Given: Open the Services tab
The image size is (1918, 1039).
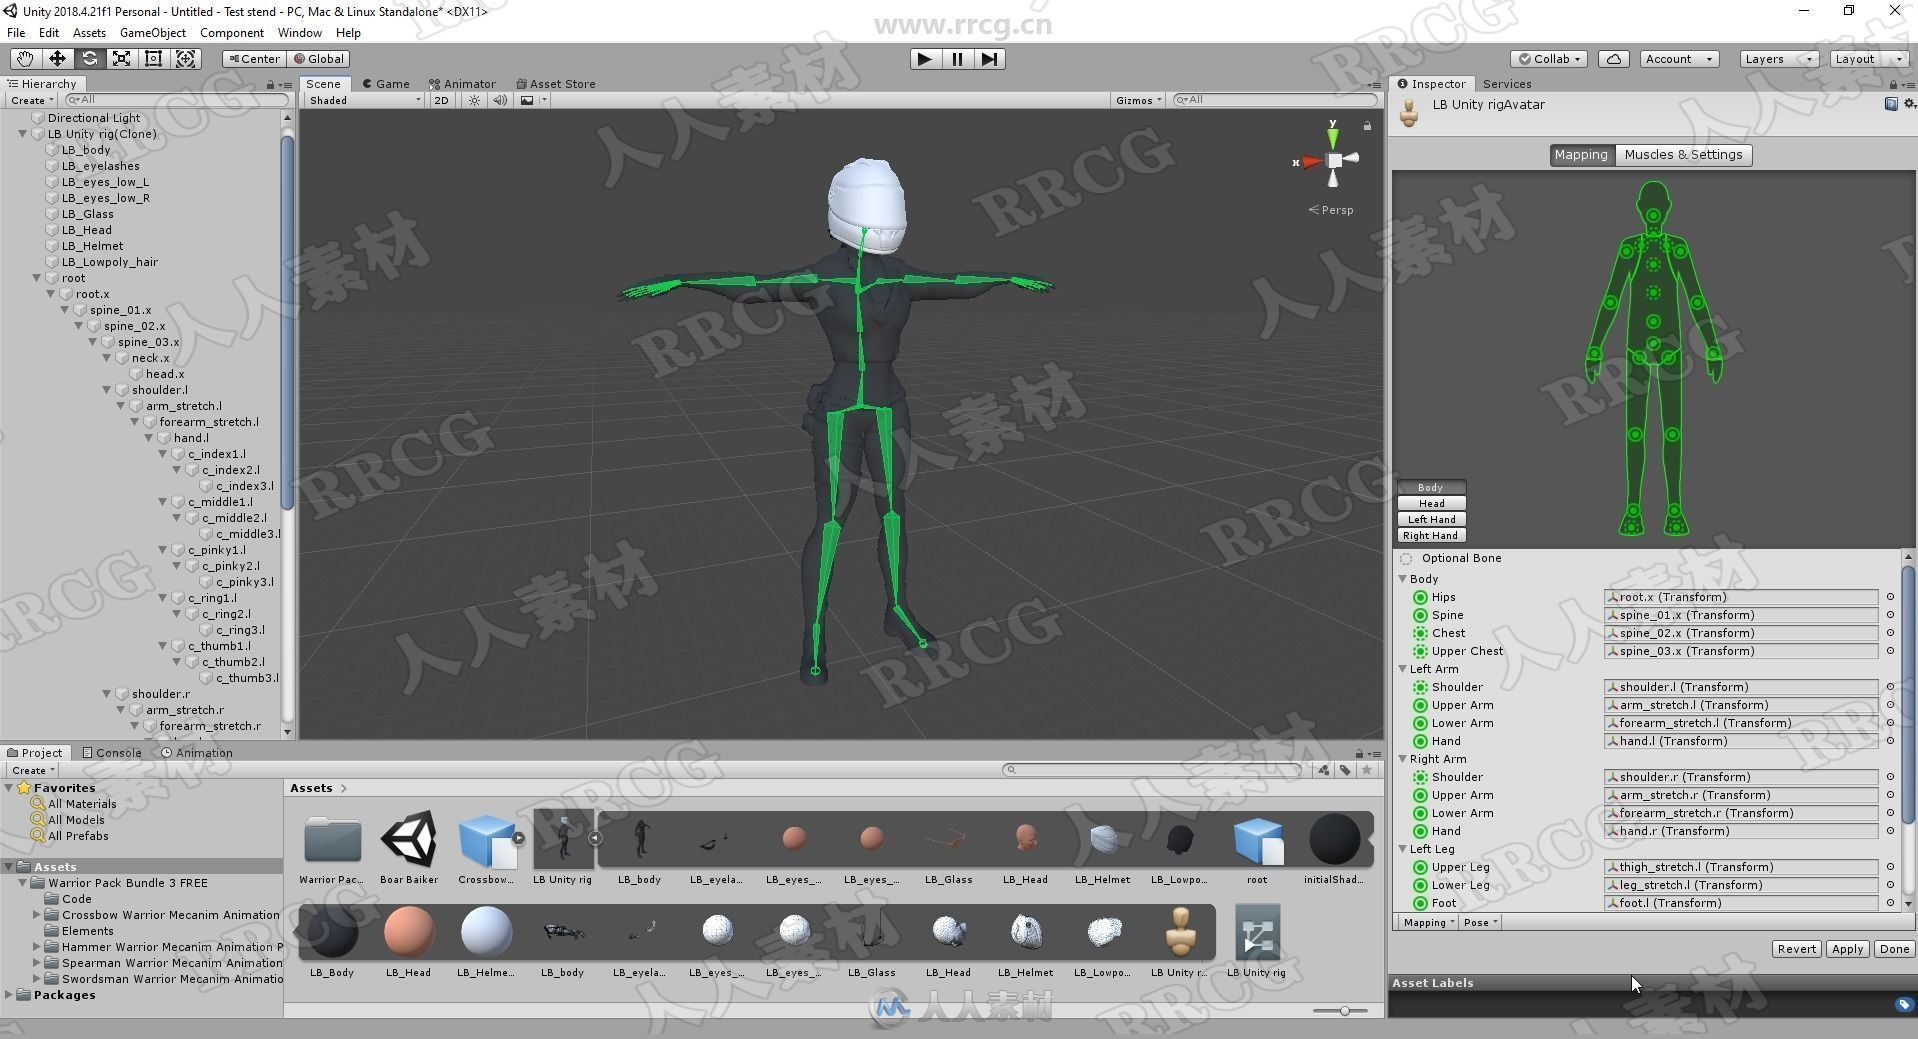Looking at the screenshot, I should tap(1507, 84).
